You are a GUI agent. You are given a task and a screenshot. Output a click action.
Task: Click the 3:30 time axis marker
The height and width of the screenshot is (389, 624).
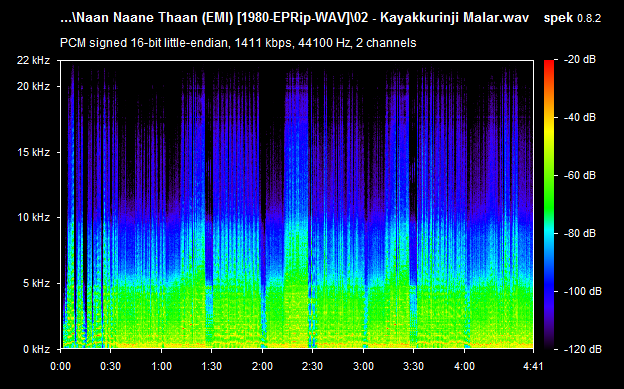click(x=413, y=366)
